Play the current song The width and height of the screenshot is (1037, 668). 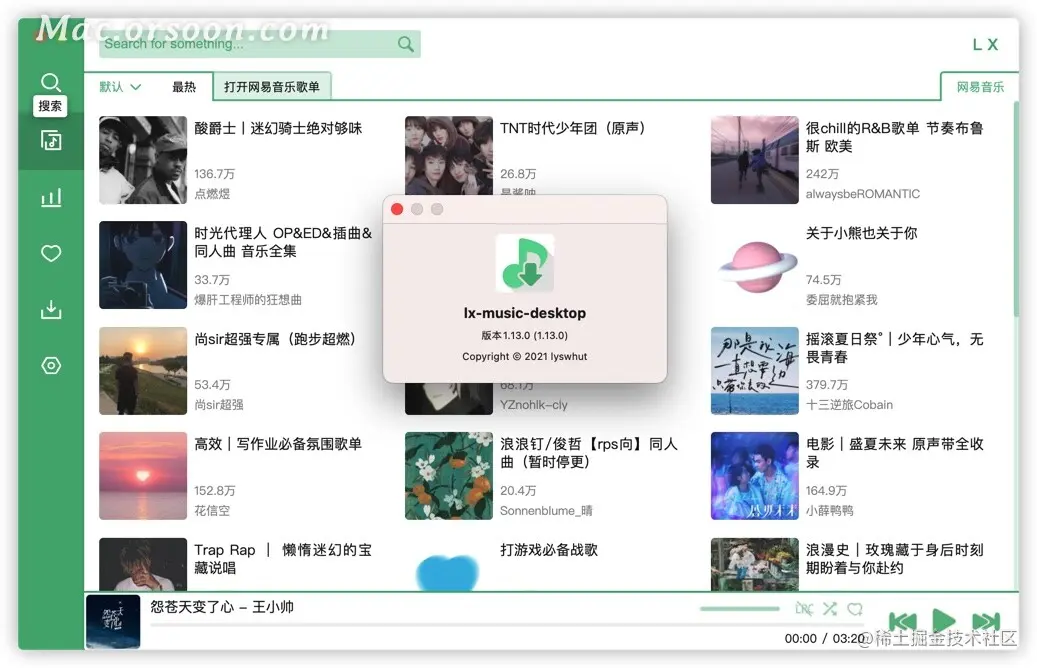[x=943, y=620]
